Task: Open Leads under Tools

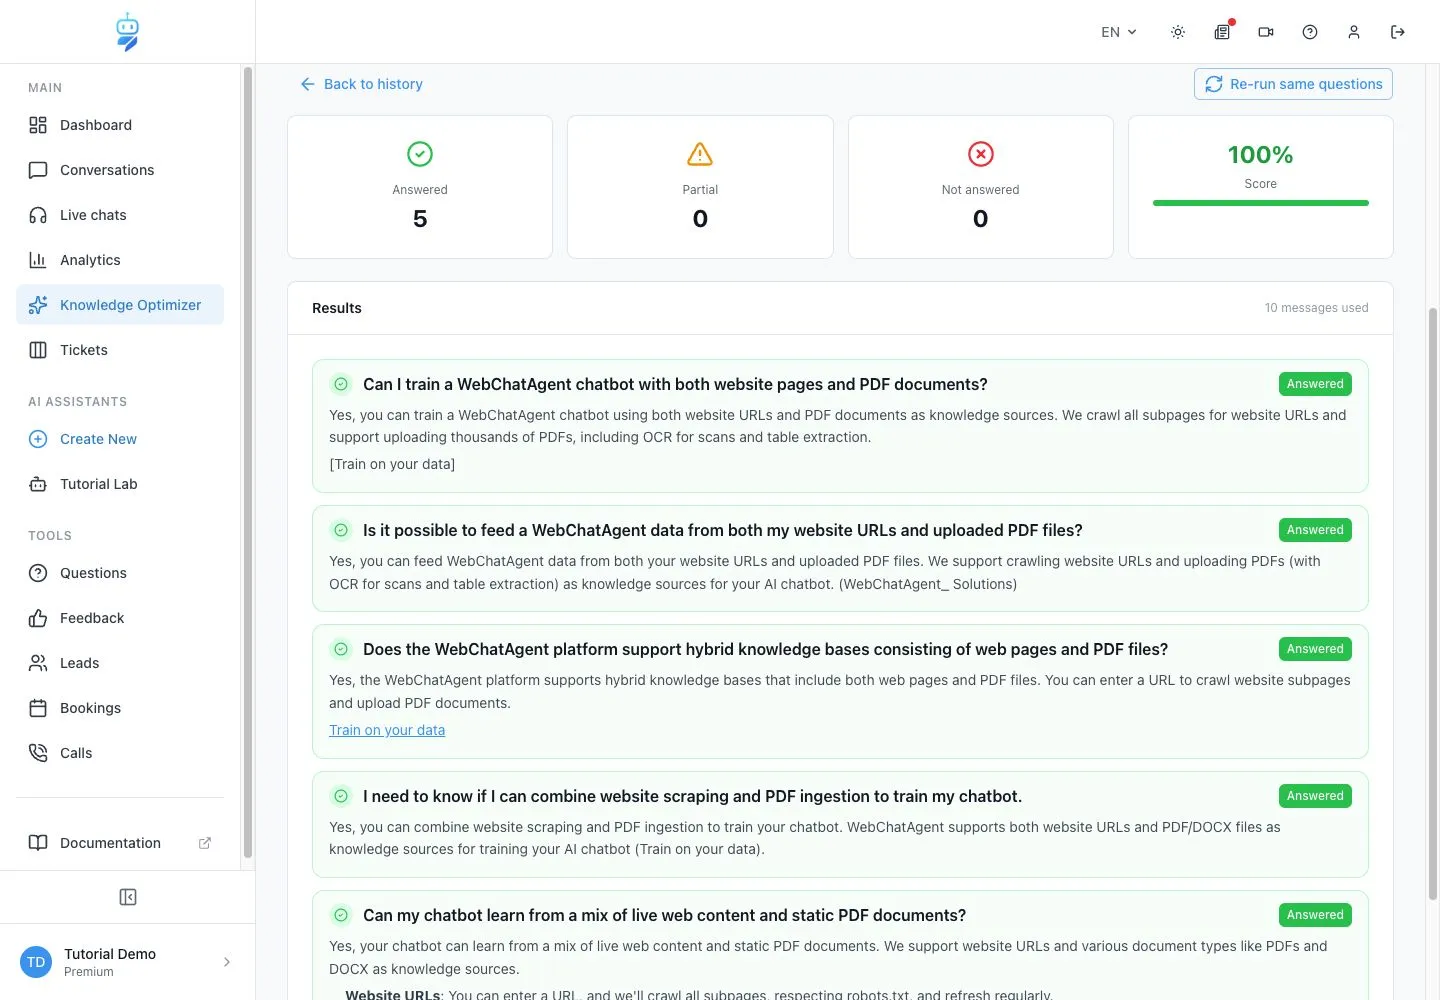Action: pos(120,663)
